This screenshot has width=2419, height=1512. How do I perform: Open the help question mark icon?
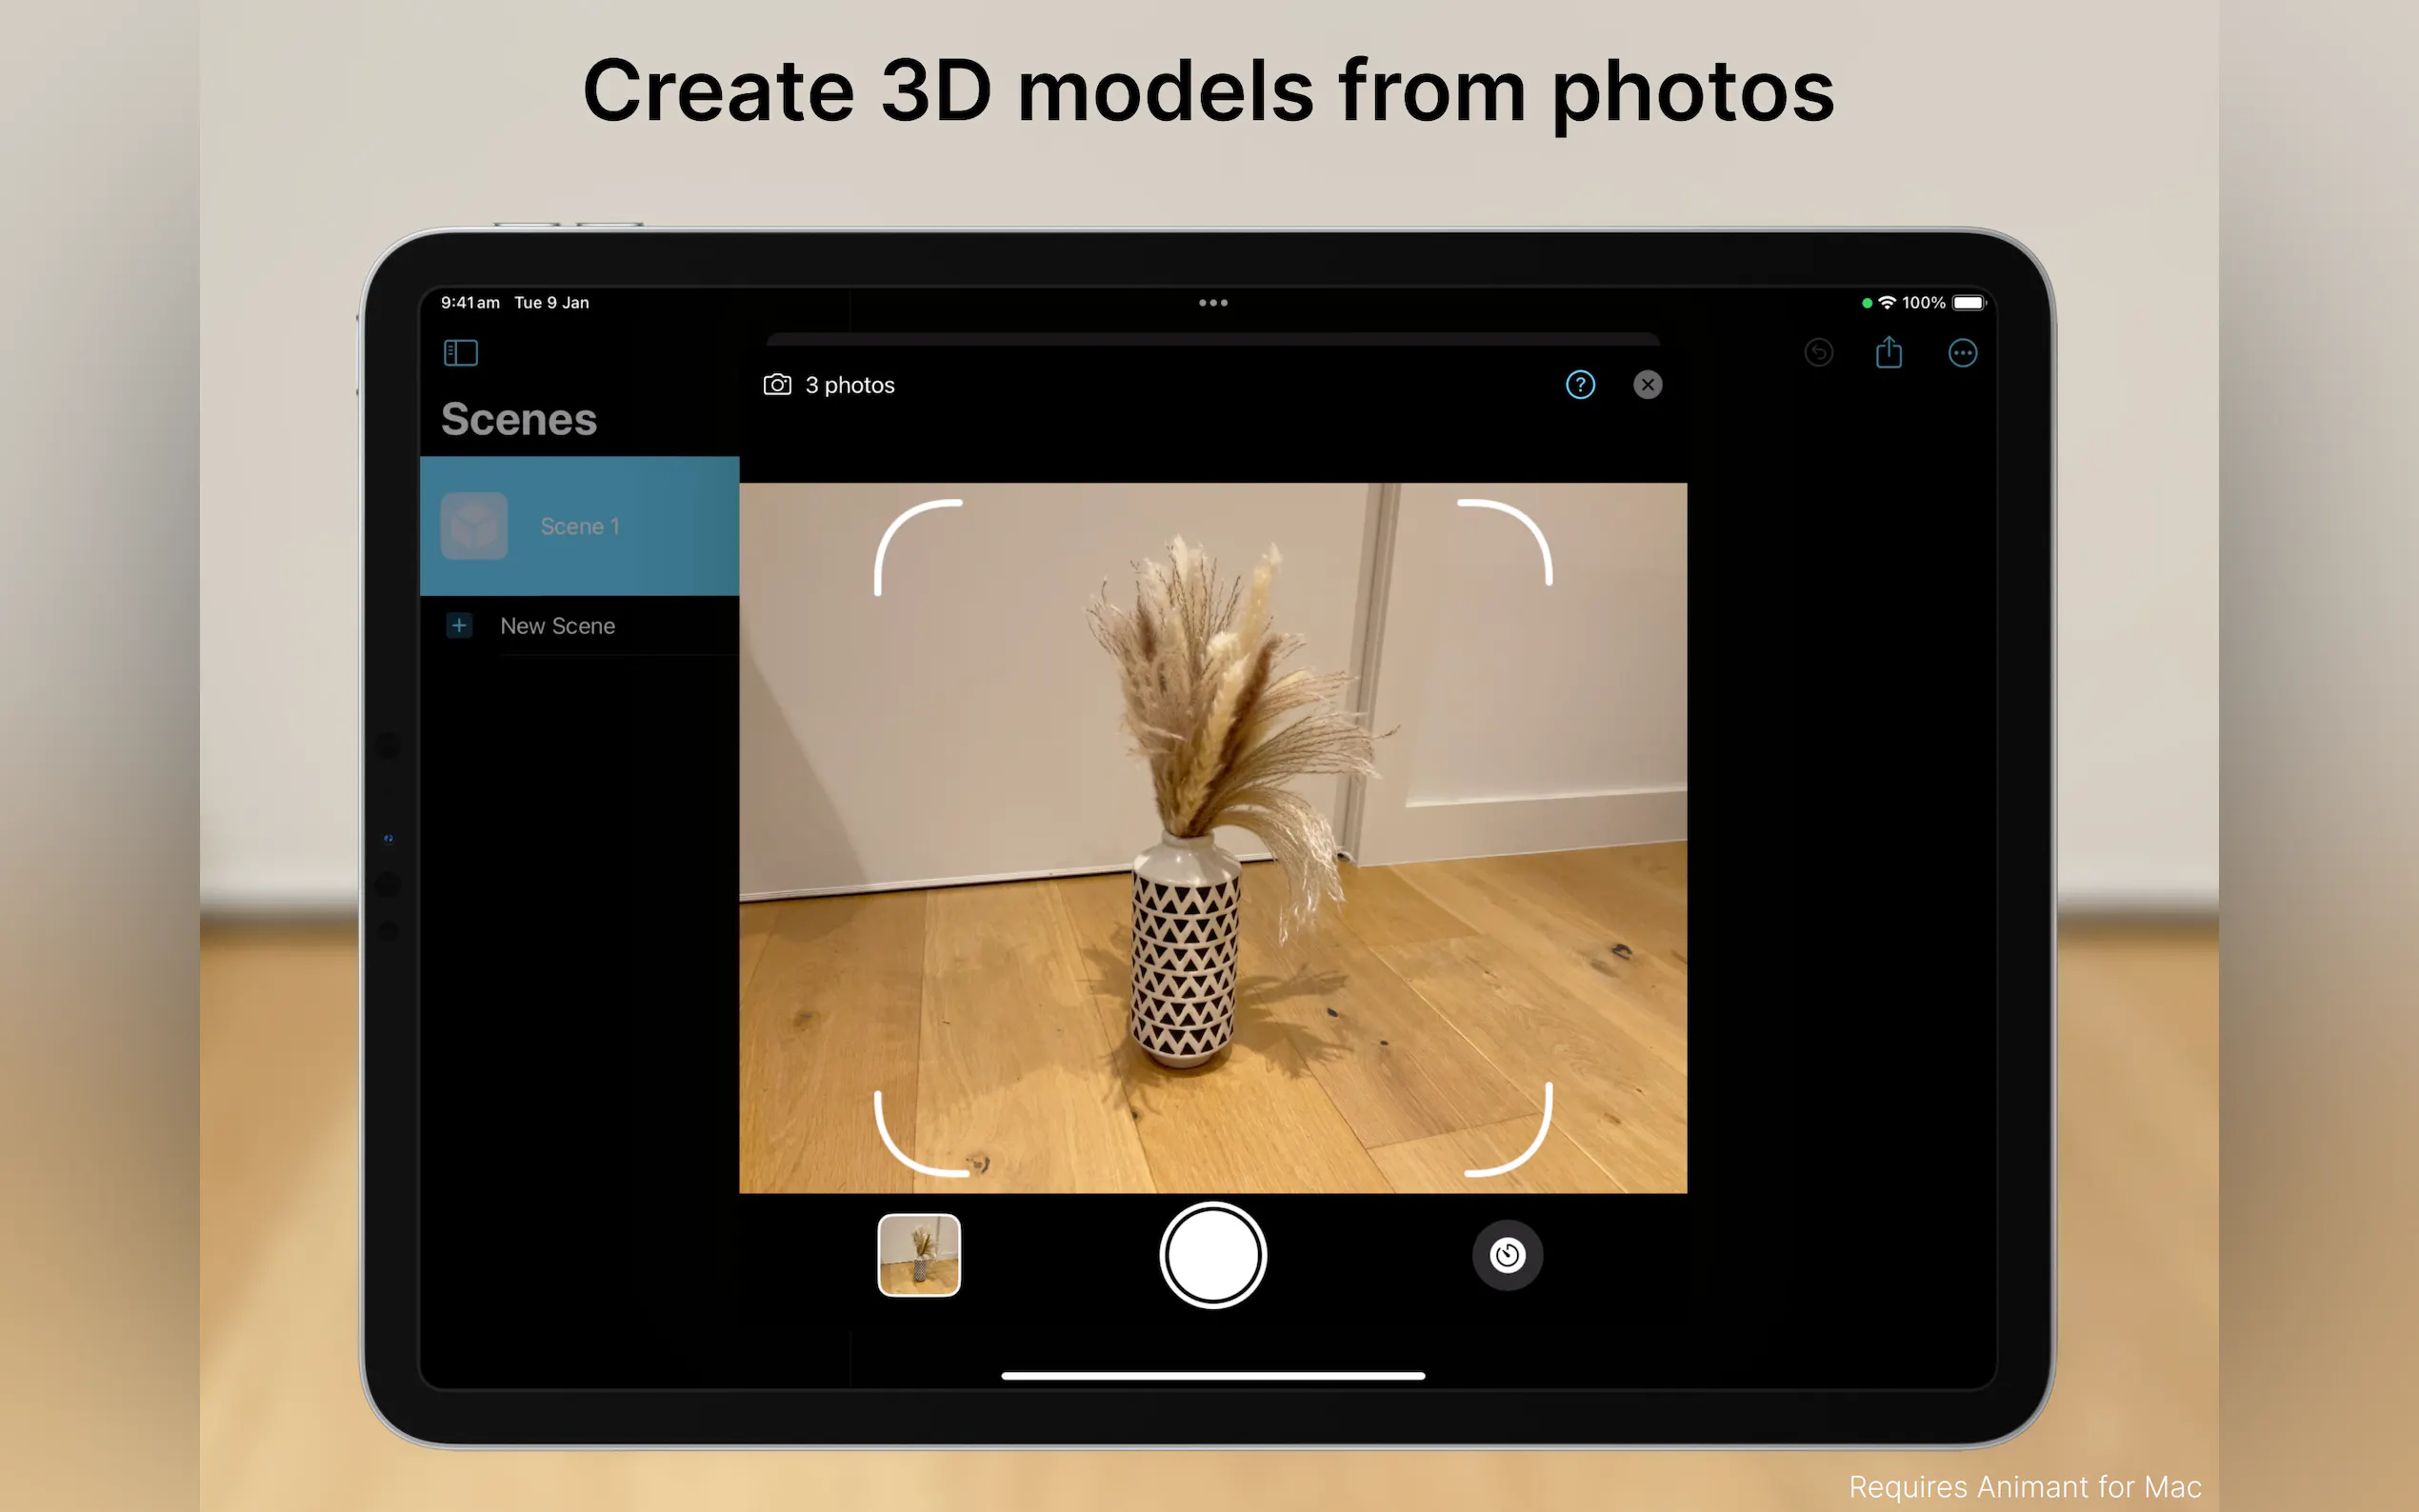[1580, 385]
